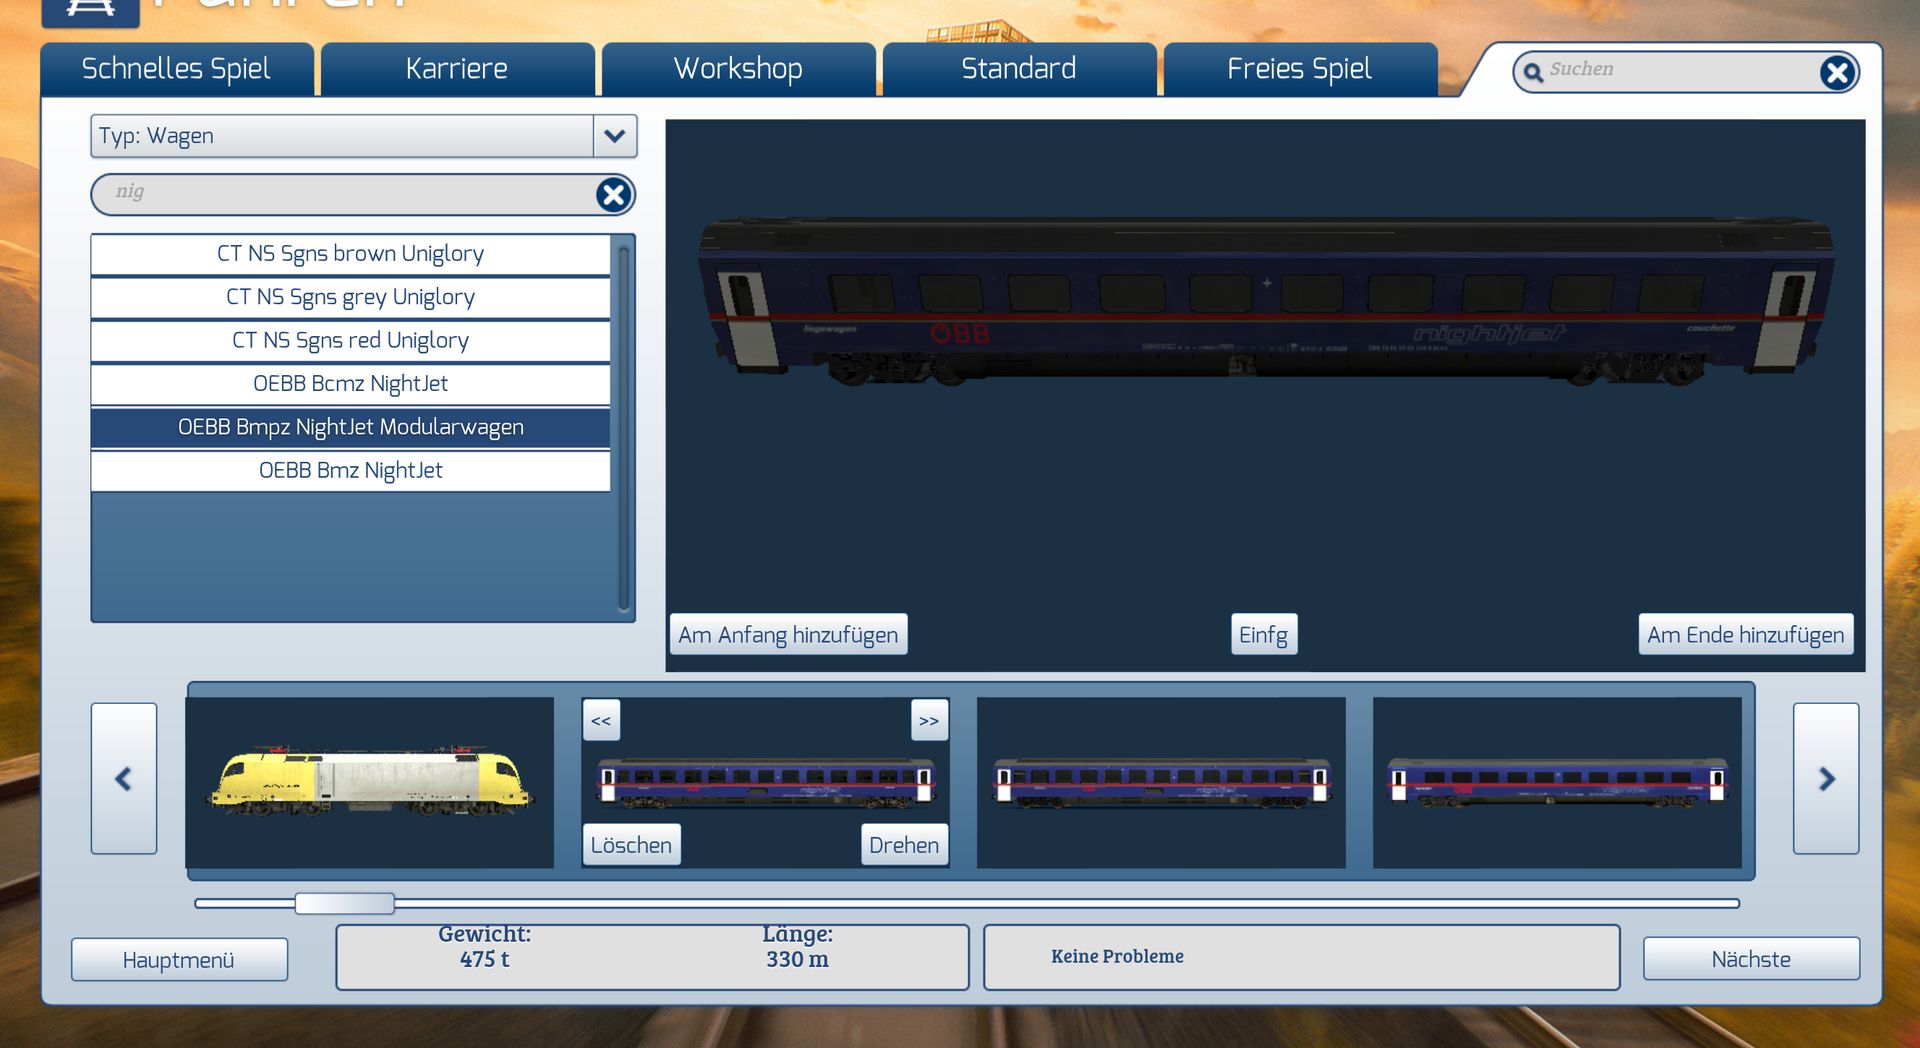
Task: Click the Länge 330 m value
Action: pyautogui.click(x=797, y=960)
